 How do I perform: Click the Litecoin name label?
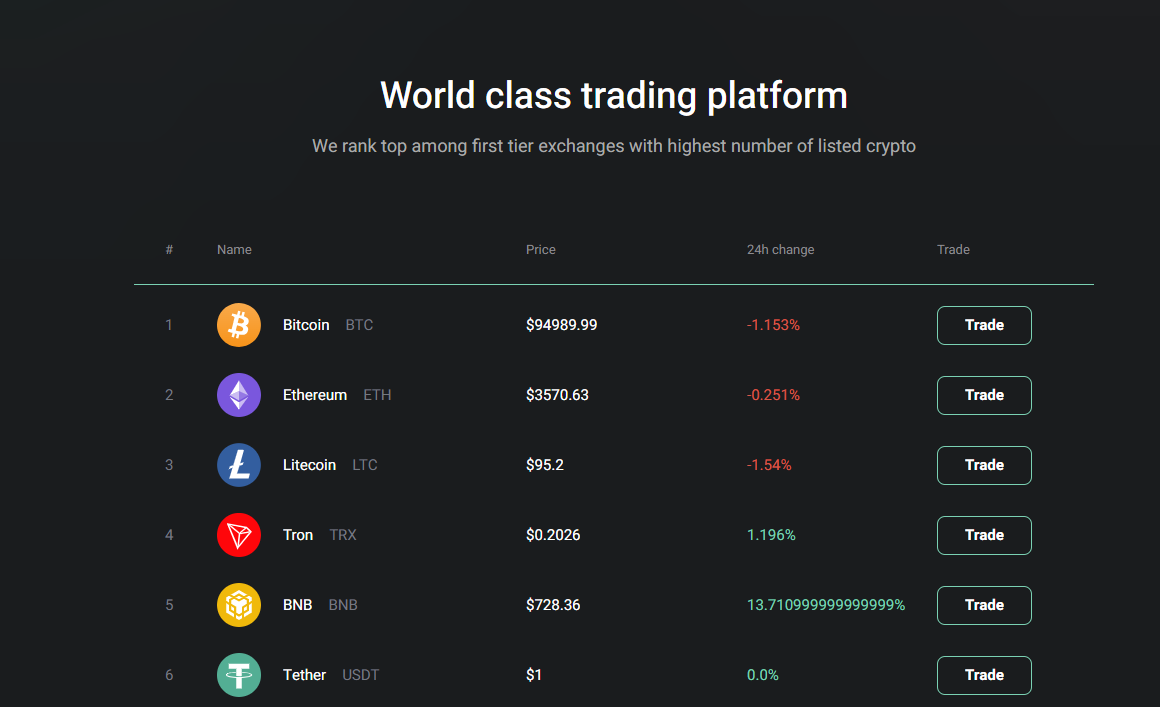[x=309, y=465]
